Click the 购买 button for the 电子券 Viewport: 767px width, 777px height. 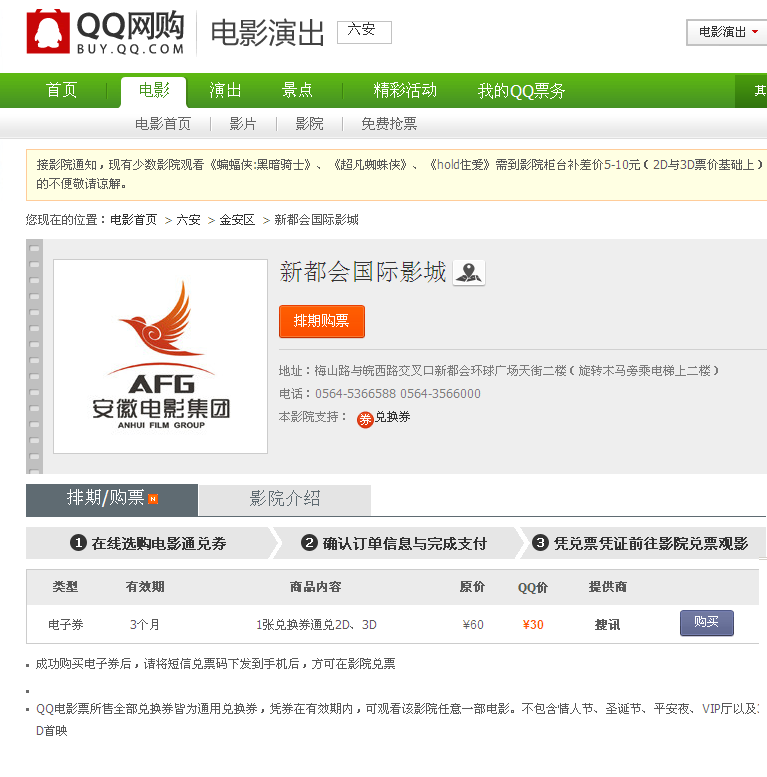[707, 623]
